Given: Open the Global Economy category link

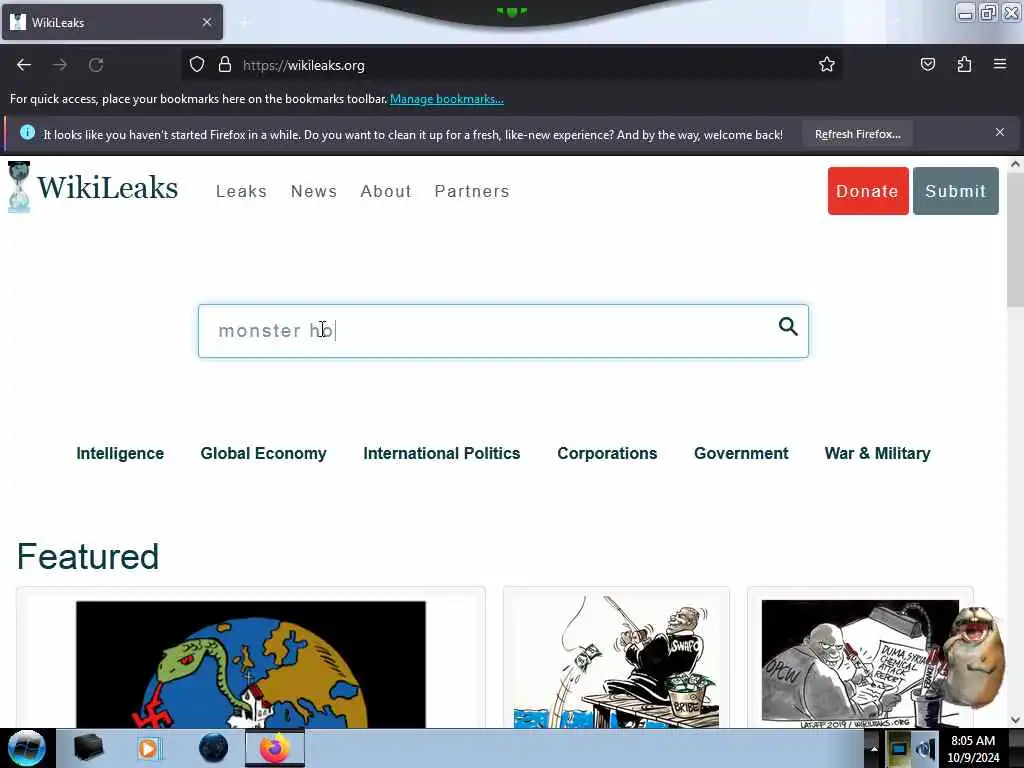Looking at the screenshot, I should click(x=263, y=453).
